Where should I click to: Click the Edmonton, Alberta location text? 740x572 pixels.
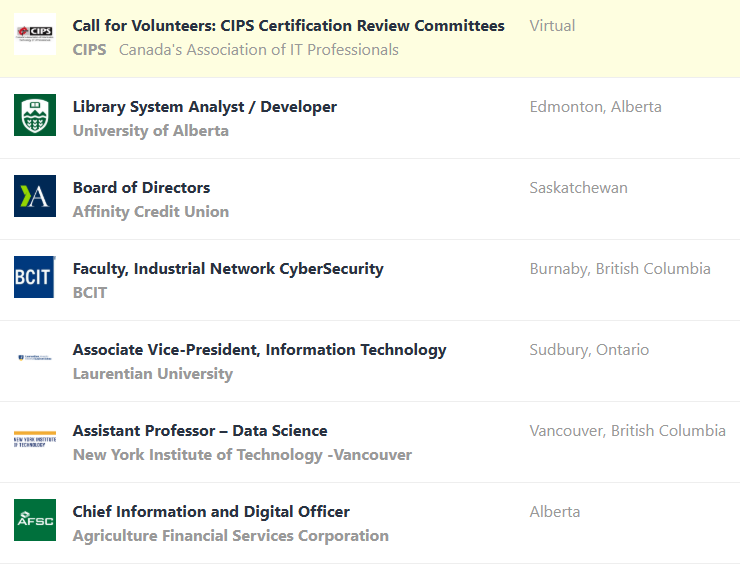point(595,107)
